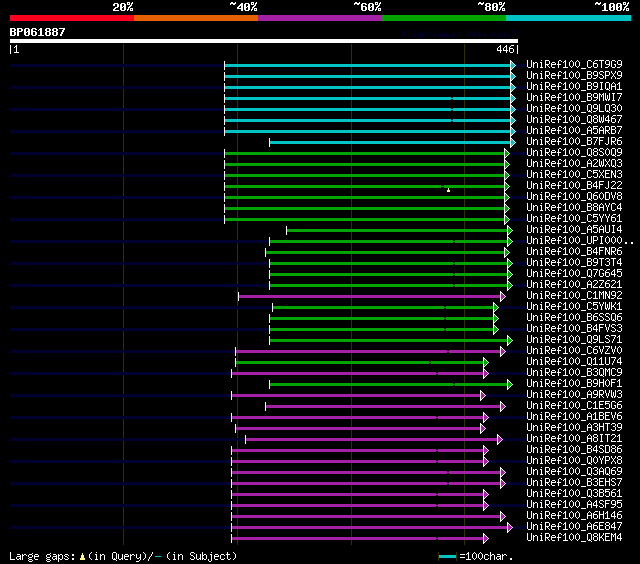Click the purple alignment bar for UniRef100_C1MN92
The width and height of the screenshot is (640, 564).
369,297
